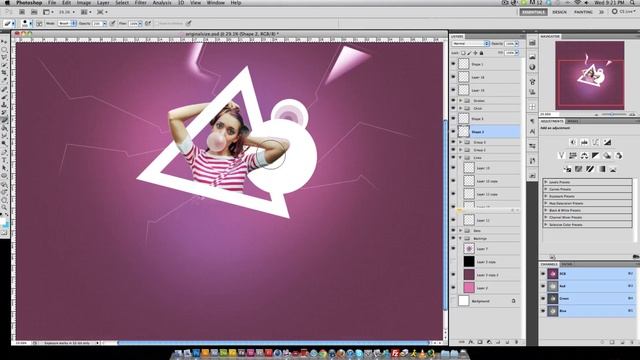This screenshot has height=360, width=640.
Task: Select the RGB composite channel
Action: pyautogui.click(x=588, y=273)
